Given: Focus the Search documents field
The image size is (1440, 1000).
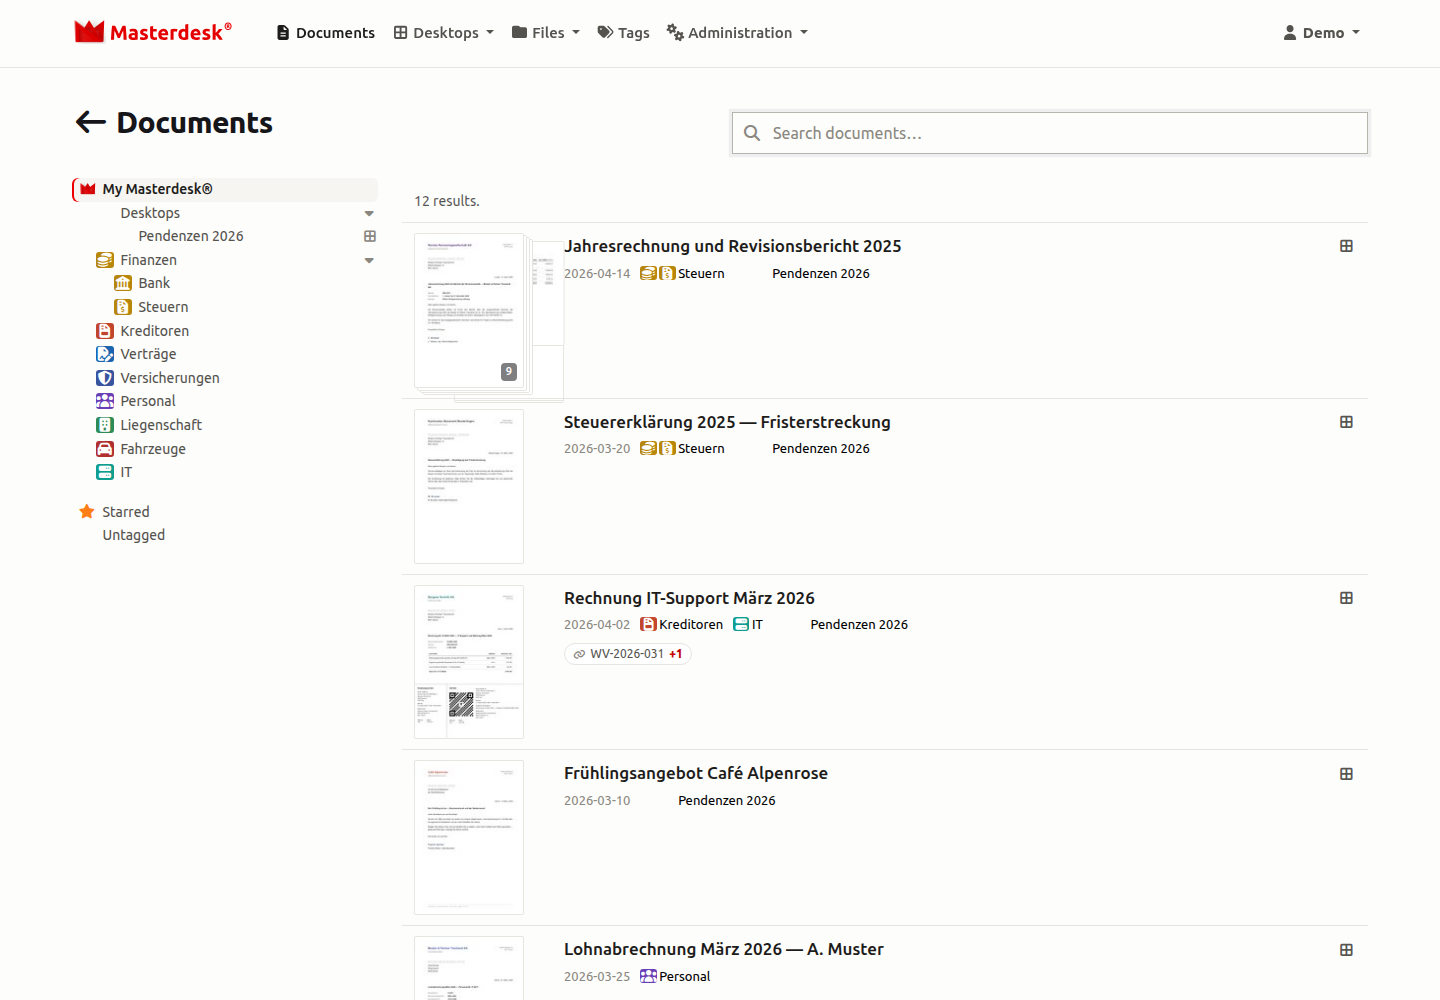Looking at the screenshot, I should click(1050, 133).
